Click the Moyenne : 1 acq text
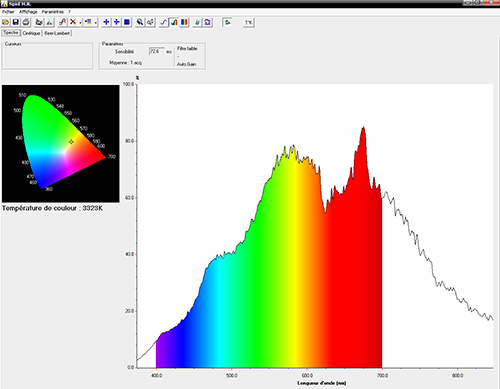Image resolution: width=500 pixels, height=389 pixels. pos(125,63)
